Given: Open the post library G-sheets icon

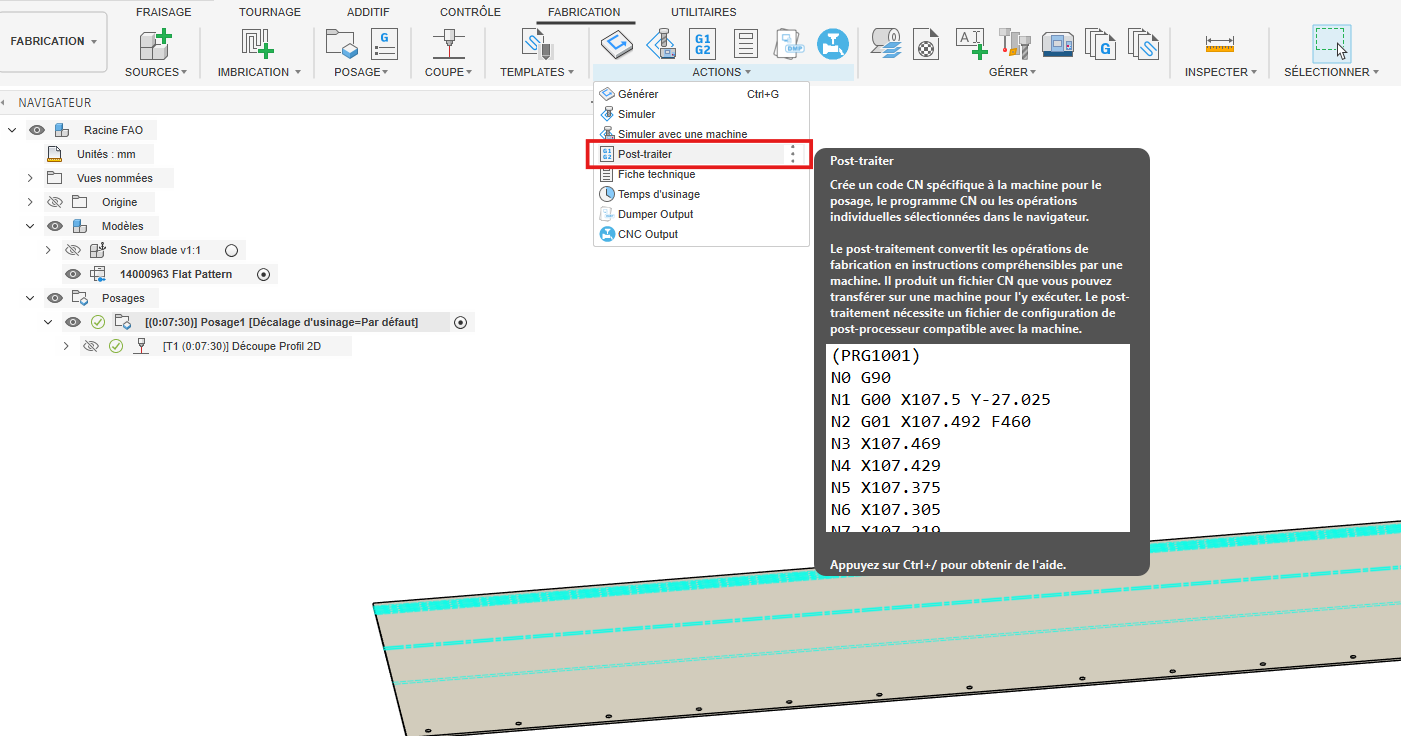Looking at the screenshot, I should coord(1101,44).
